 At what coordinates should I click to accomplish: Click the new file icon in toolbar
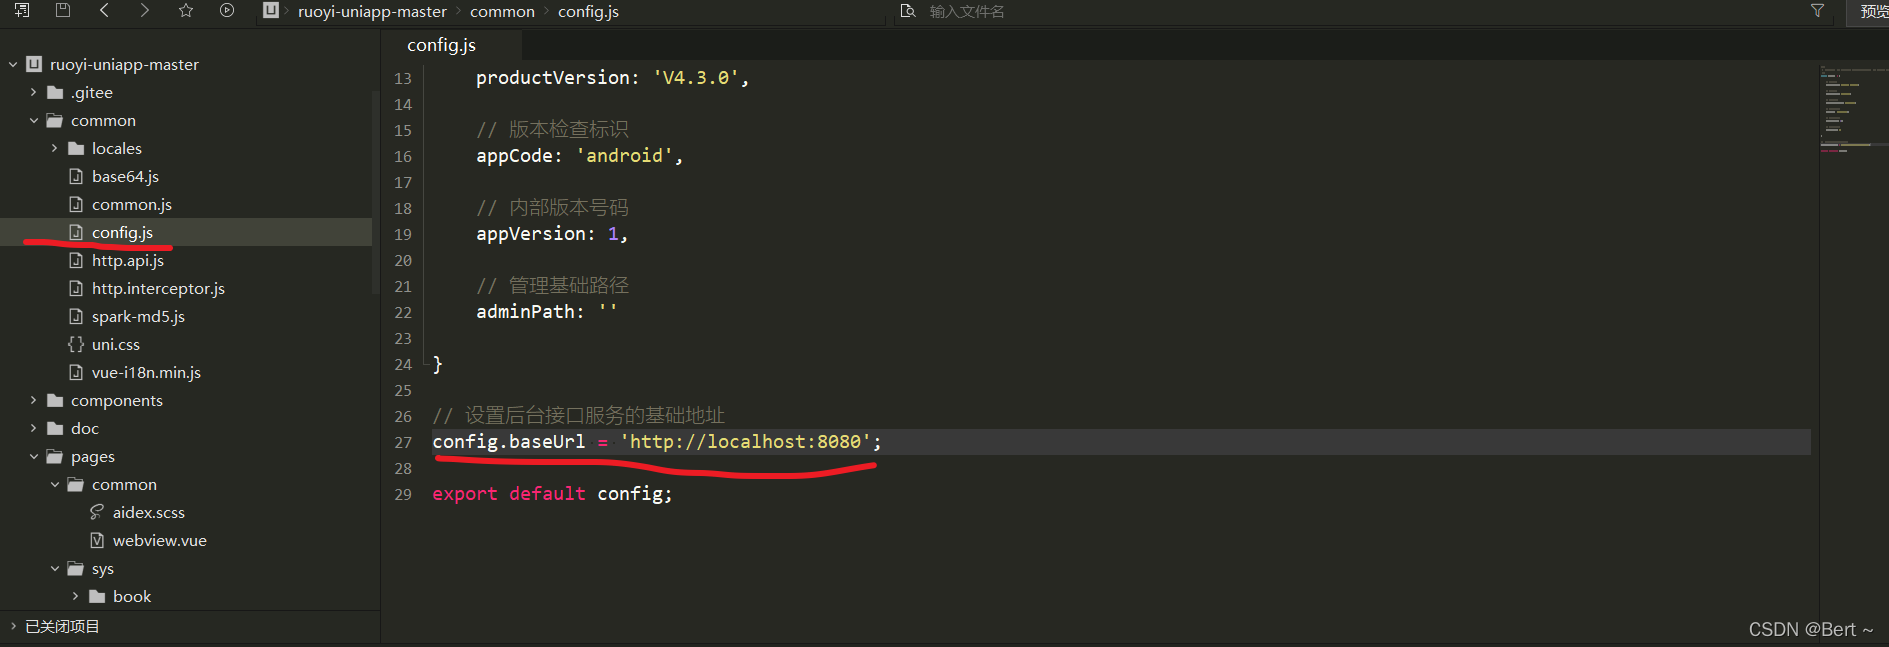point(22,10)
